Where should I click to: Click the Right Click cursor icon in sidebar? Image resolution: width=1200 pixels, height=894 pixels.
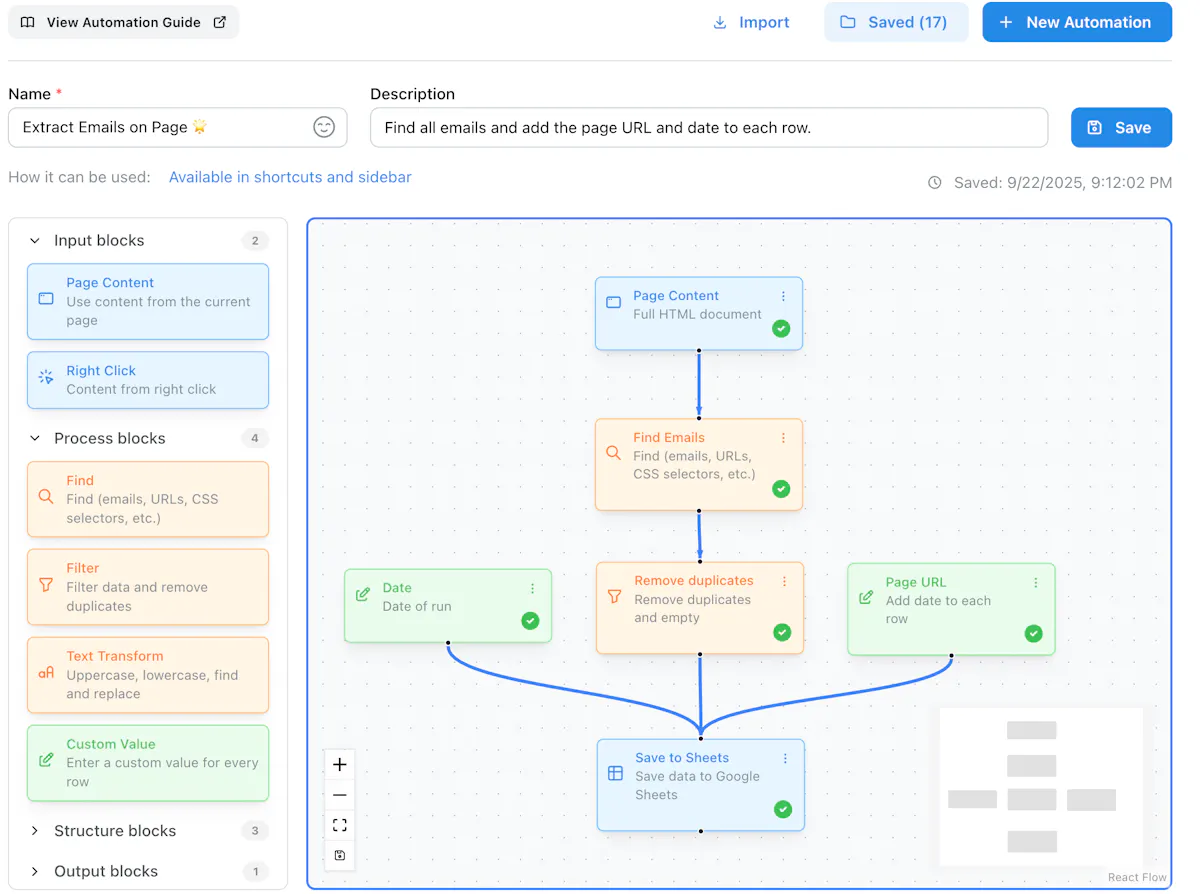coord(46,377)
